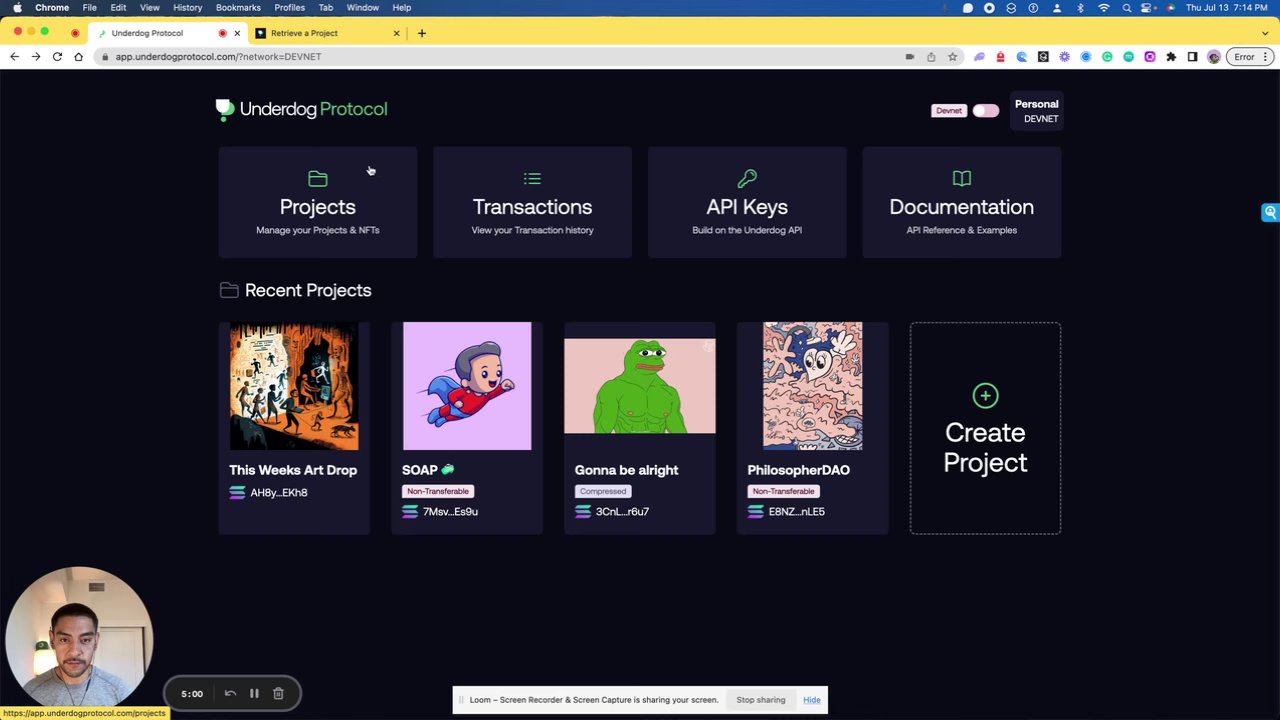The height and width of the screenshot is (720, 1280).
Task: Click the Error update button
Action: pyautogui.click(x=1249, y=57)
